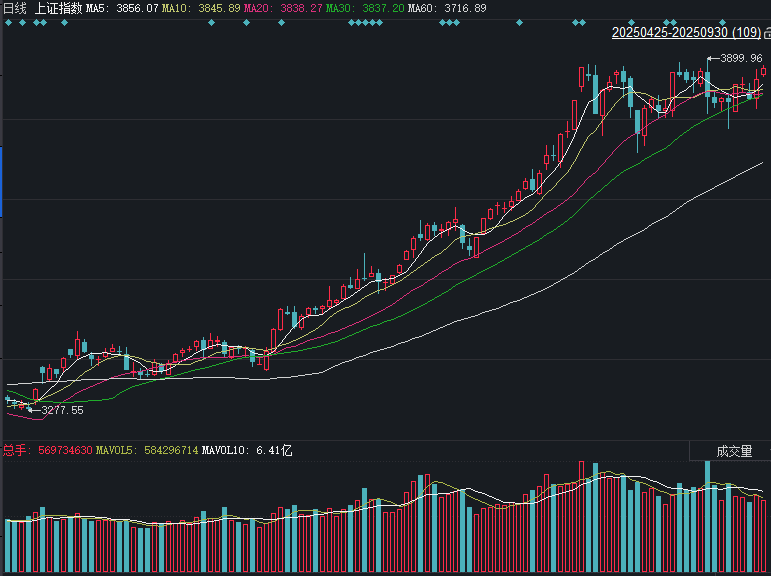This screenshot has width=771, height=576.
Task: Open the 成交量 indicator button
Action: pos(734,452)
